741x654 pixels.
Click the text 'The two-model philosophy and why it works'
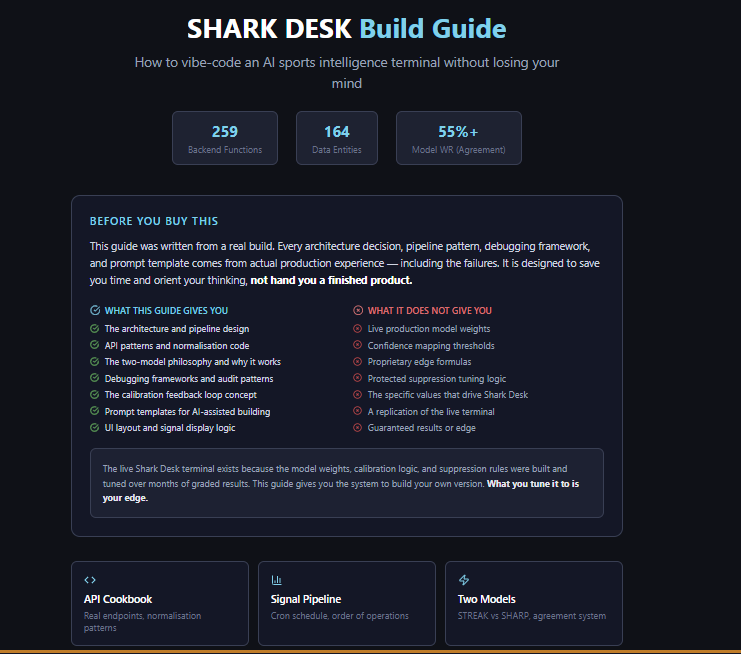point(193,361)
